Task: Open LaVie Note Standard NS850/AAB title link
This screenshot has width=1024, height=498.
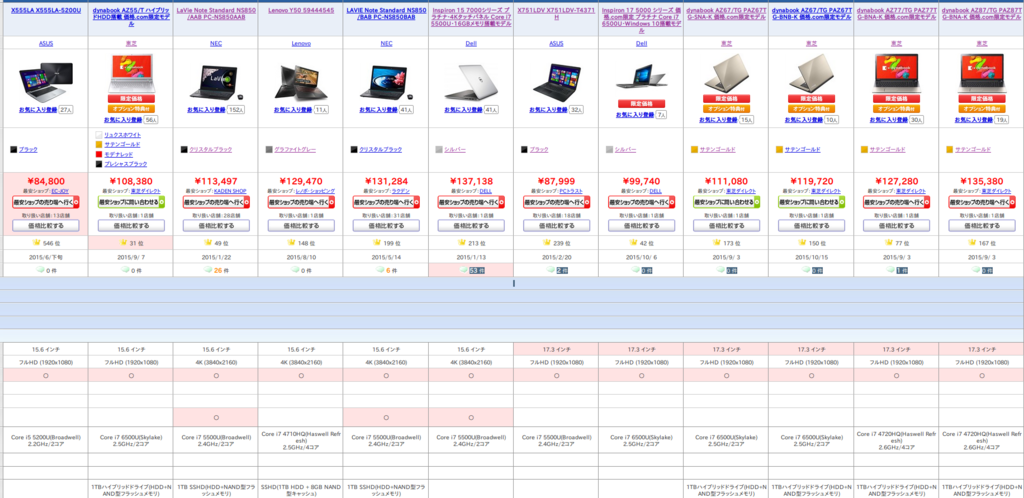Action: pos(216,14)
